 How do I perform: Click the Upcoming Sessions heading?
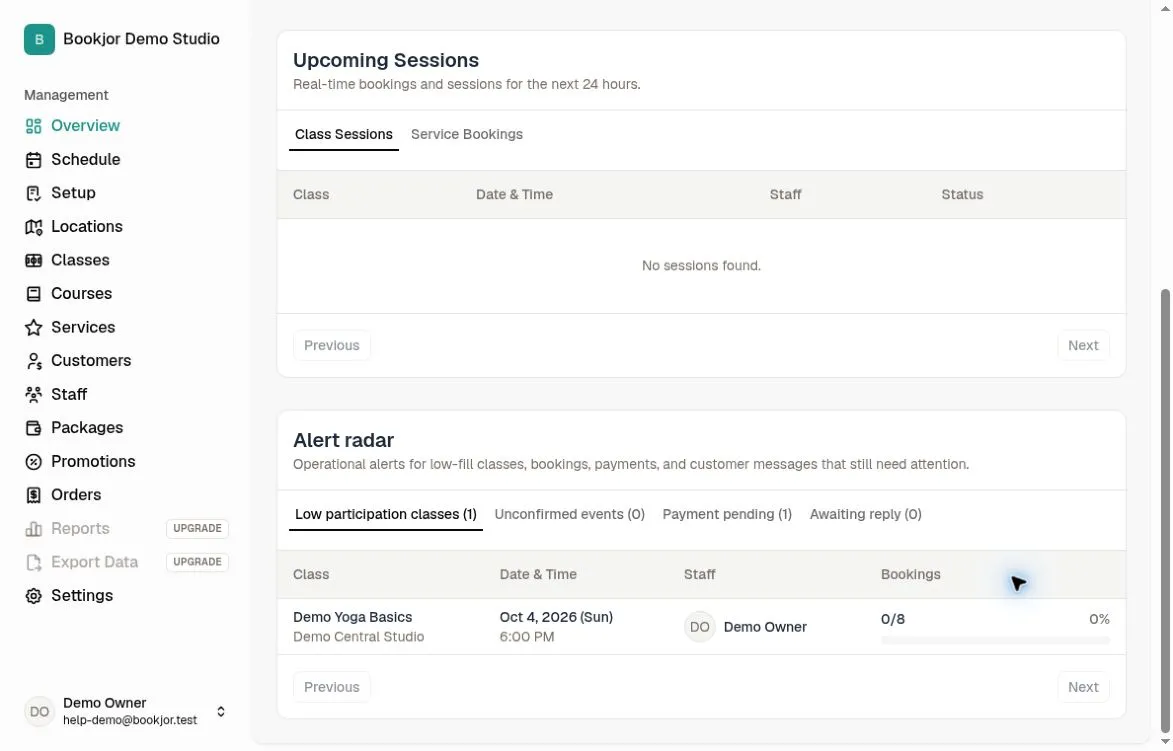pos(386,61)
